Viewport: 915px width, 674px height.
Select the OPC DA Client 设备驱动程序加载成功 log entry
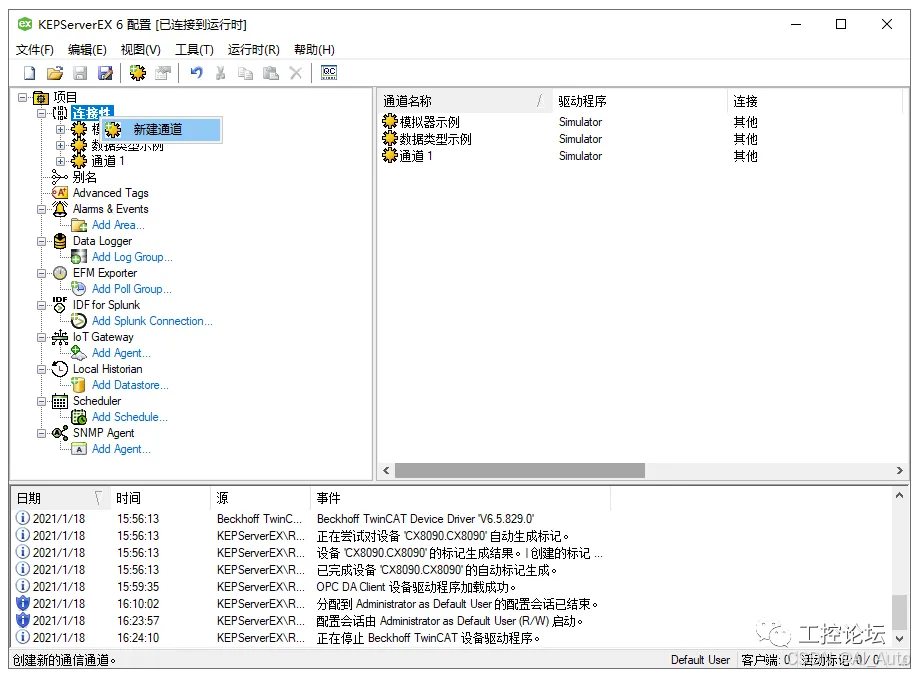pyautogui.click(x=452, y=586)
